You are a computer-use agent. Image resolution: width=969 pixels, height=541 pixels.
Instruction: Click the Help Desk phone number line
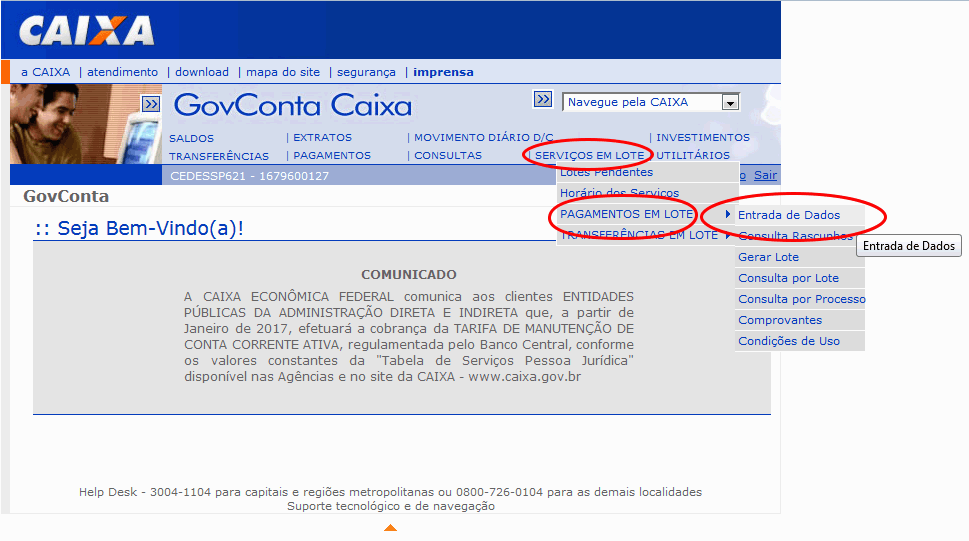[x=391, y=492]
